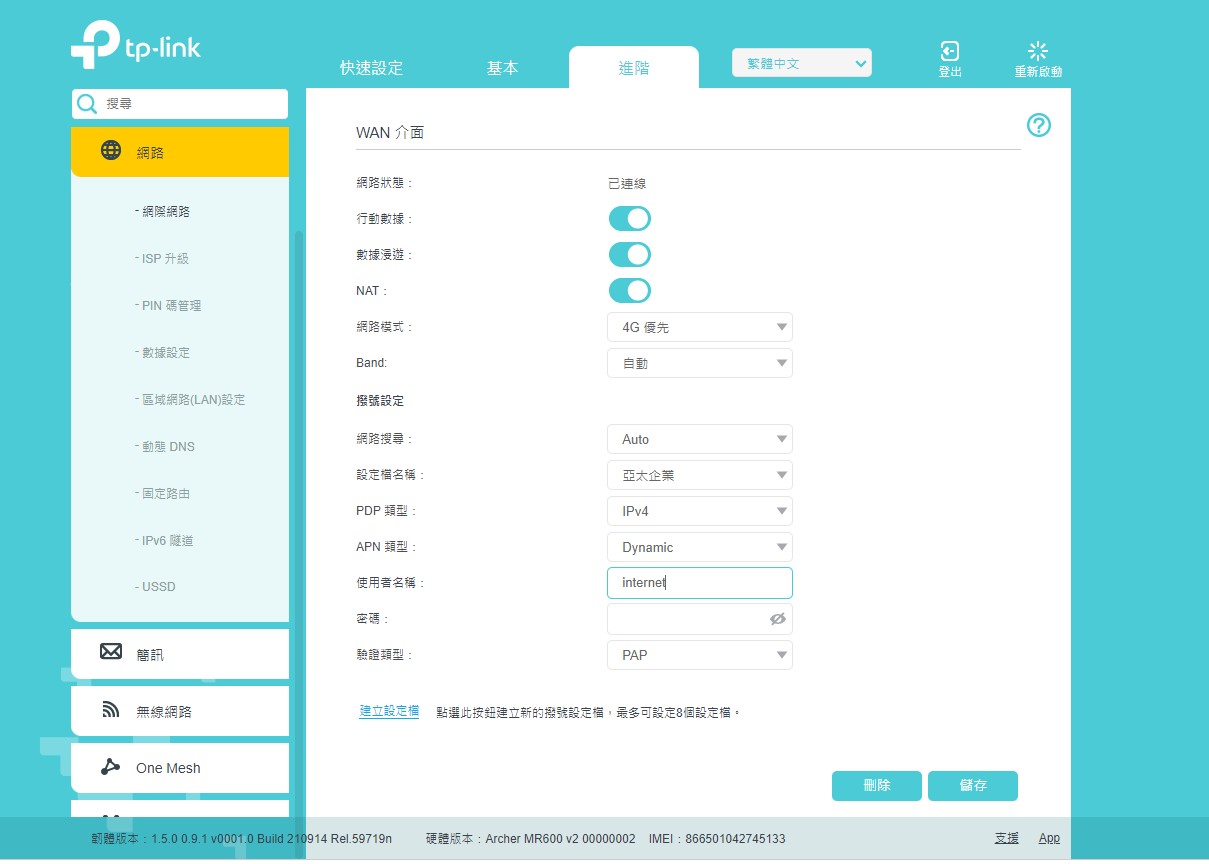
Task: Click the 已連線 status text
Action: pyautogui.click(x=627, y=183)
